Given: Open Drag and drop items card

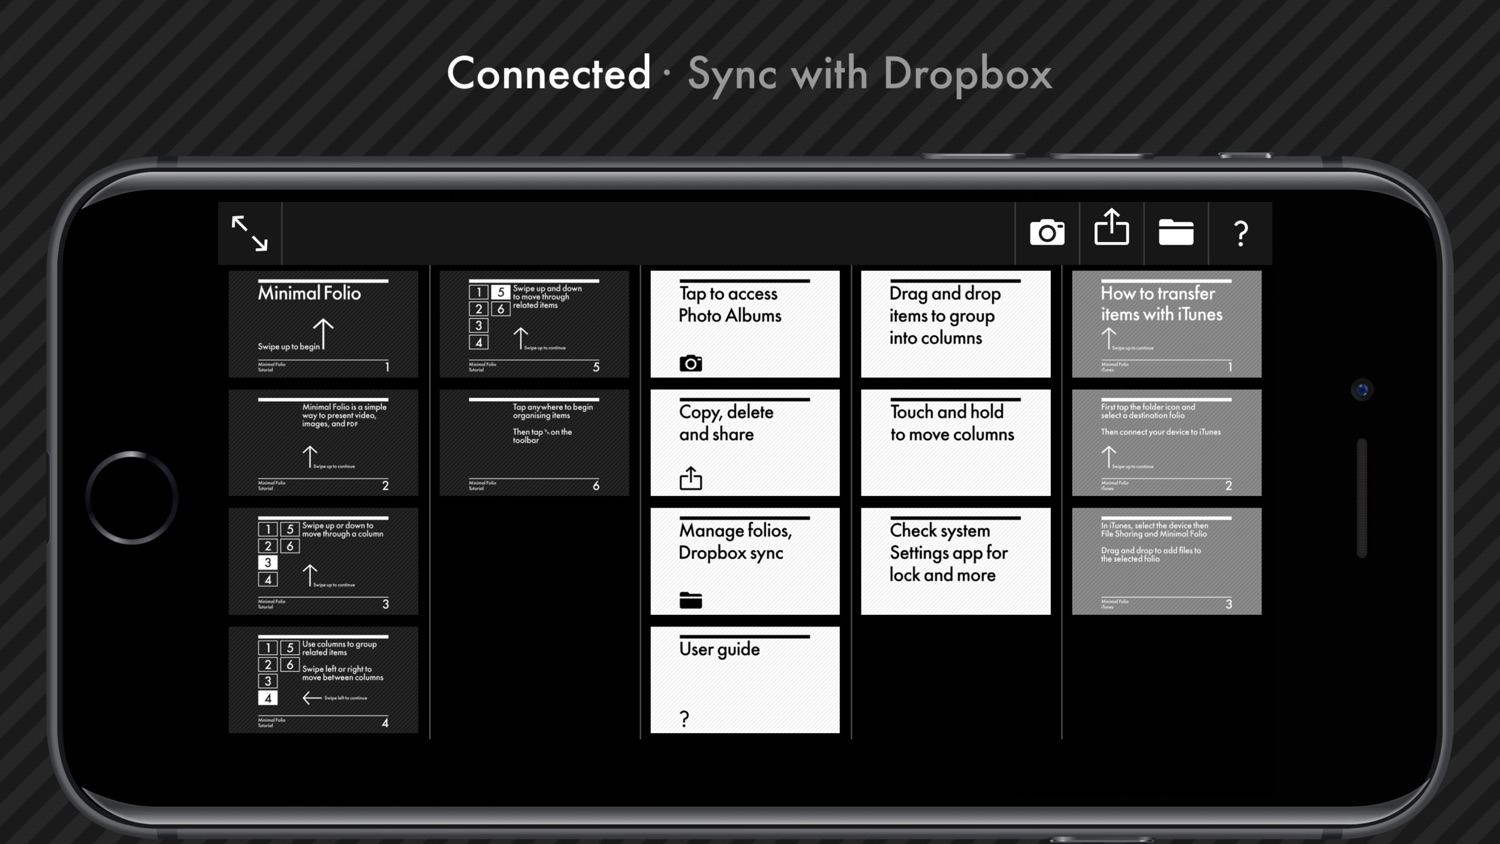Looking at the screenshot, I should pos(956,324).
